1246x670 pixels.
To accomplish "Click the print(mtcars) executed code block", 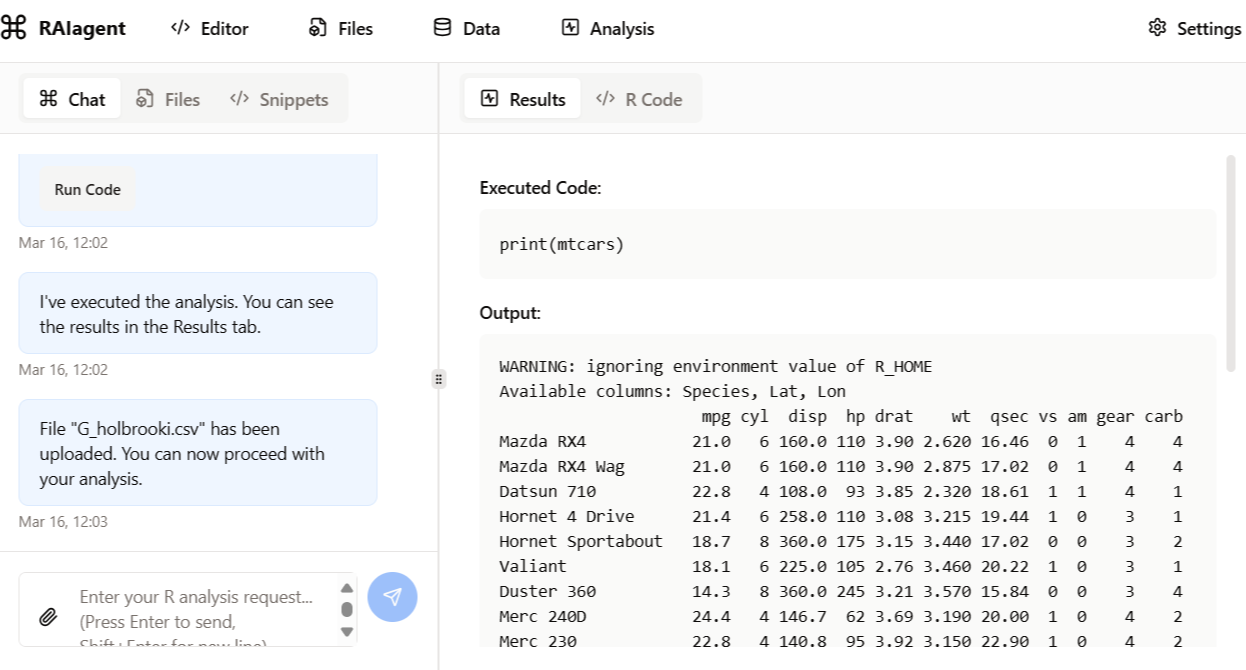I will 848,244.
